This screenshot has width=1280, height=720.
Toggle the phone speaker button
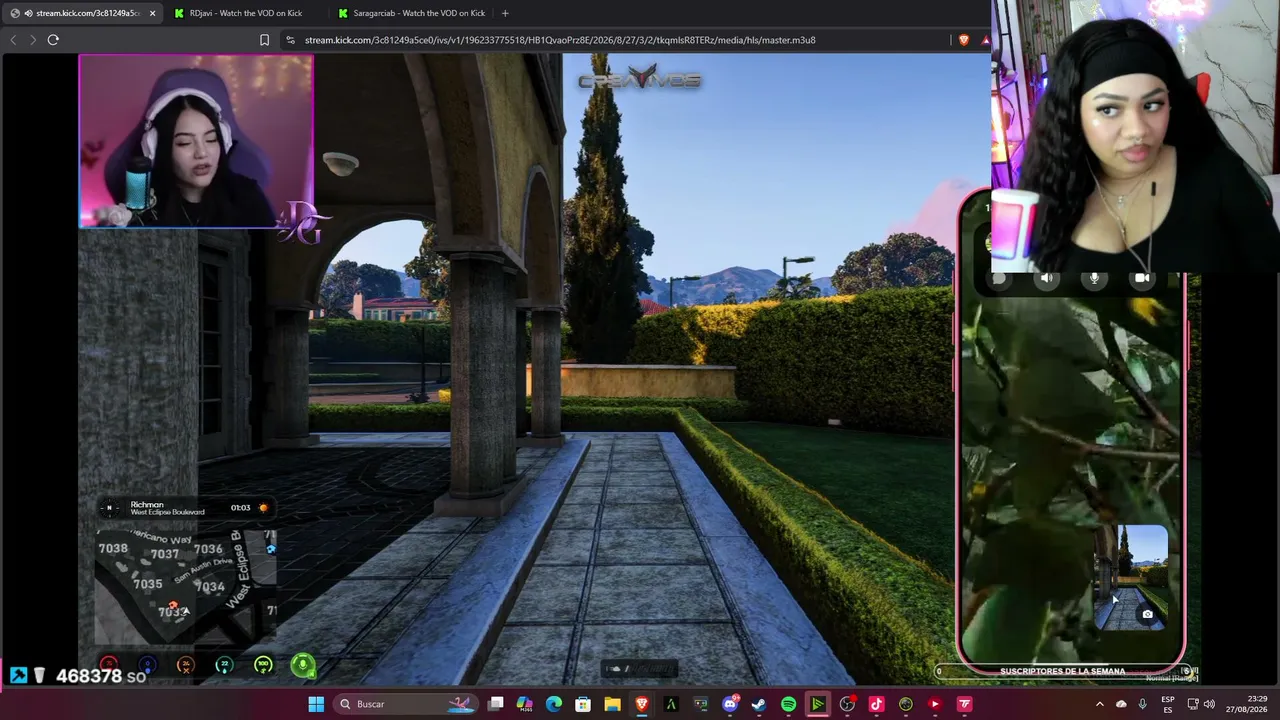(x=1046, y=279)
